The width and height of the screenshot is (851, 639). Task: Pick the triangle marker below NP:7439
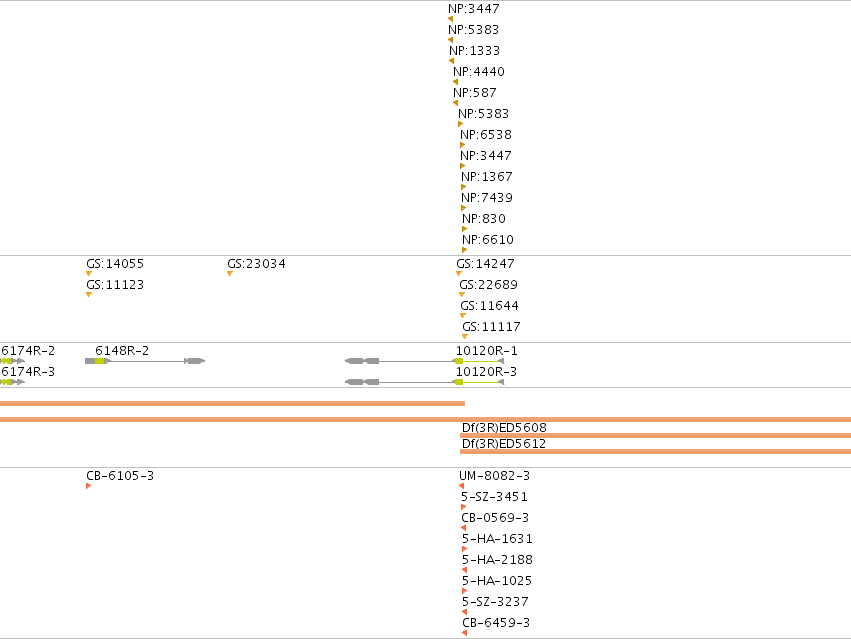coord(463,208)
